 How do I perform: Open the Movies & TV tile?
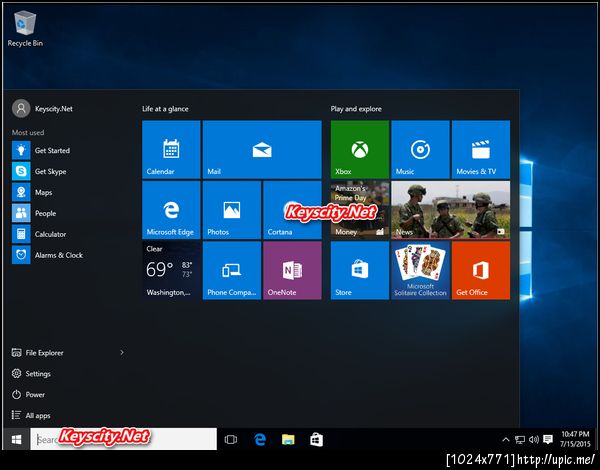coord(481,149)
